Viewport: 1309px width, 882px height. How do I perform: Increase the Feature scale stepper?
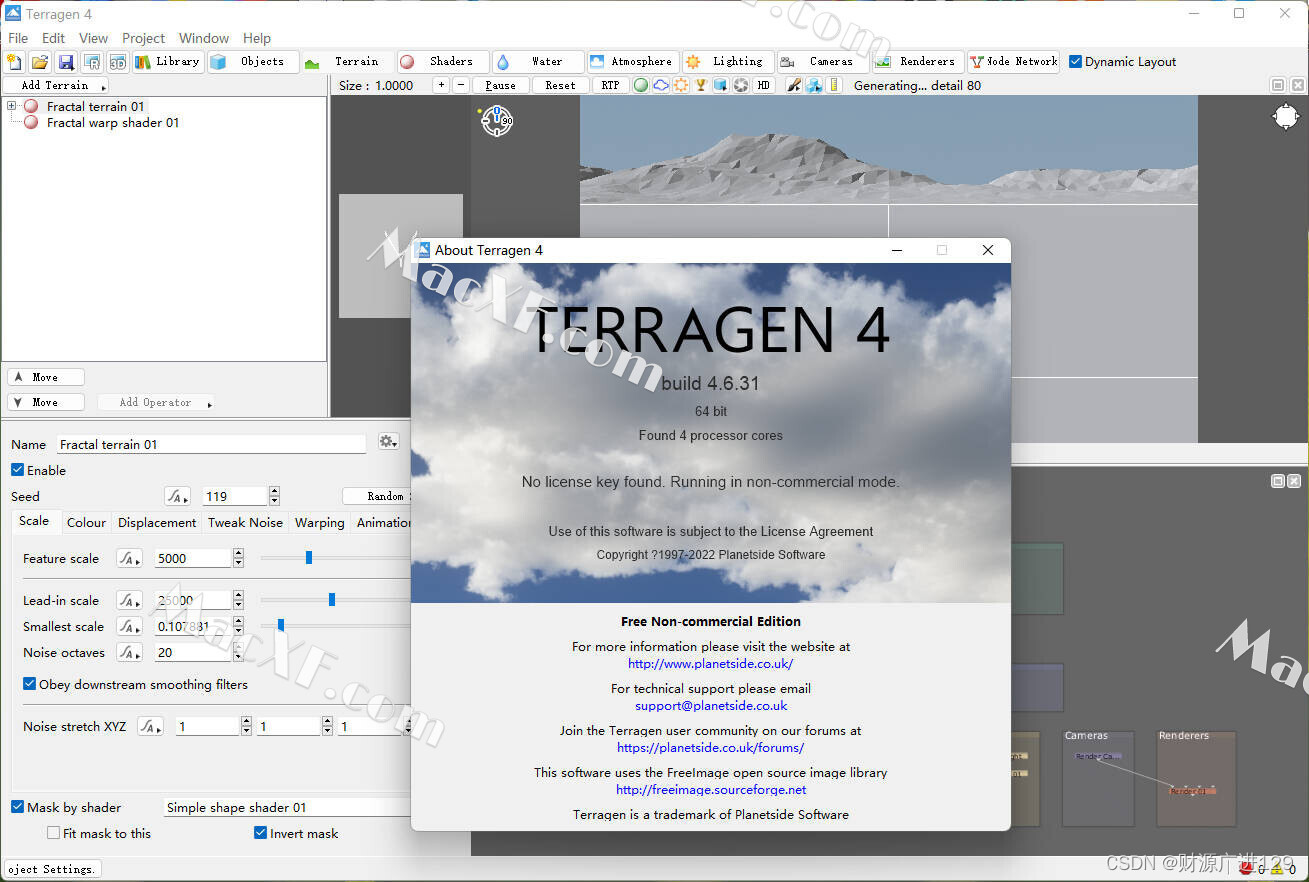pos(238,553)
